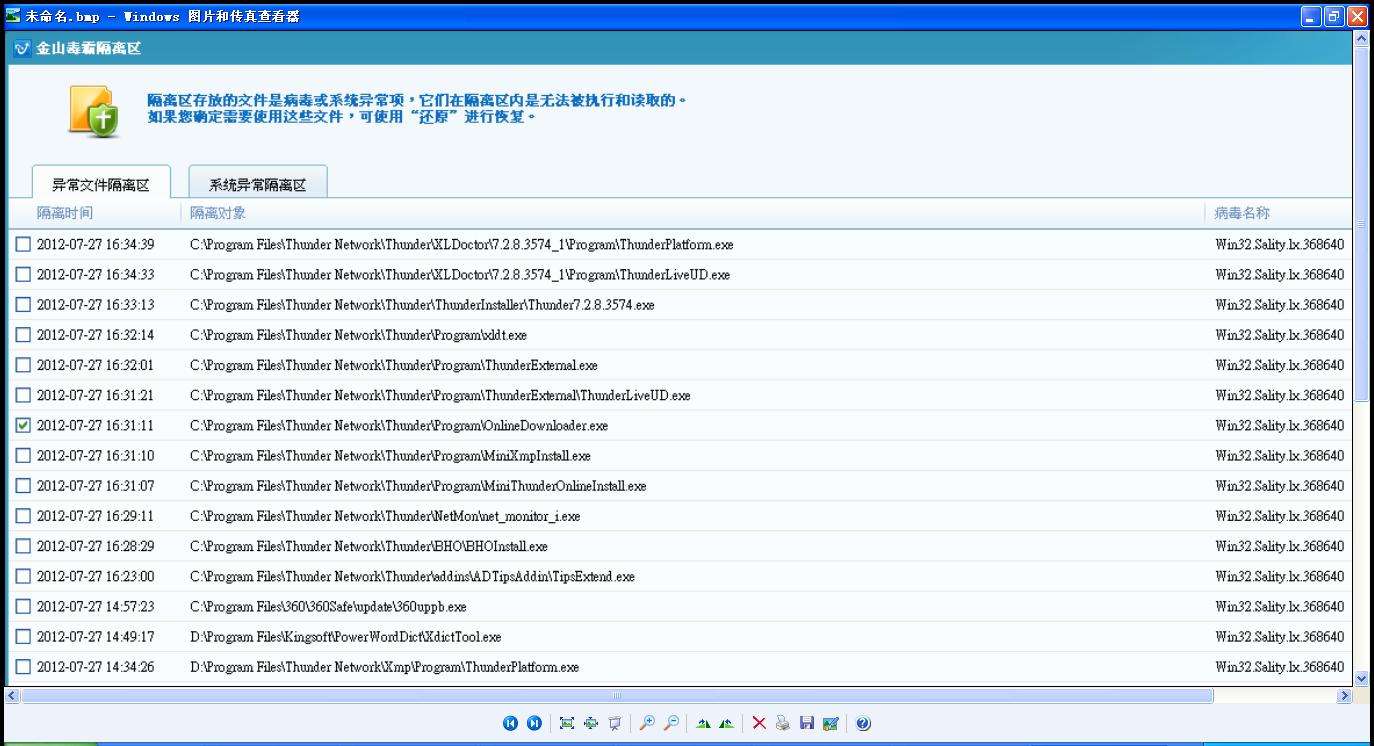The width and height of the screenshot is (1374, 746).
Task: Delete the image with the red X icon
Action: click(759, 723)
